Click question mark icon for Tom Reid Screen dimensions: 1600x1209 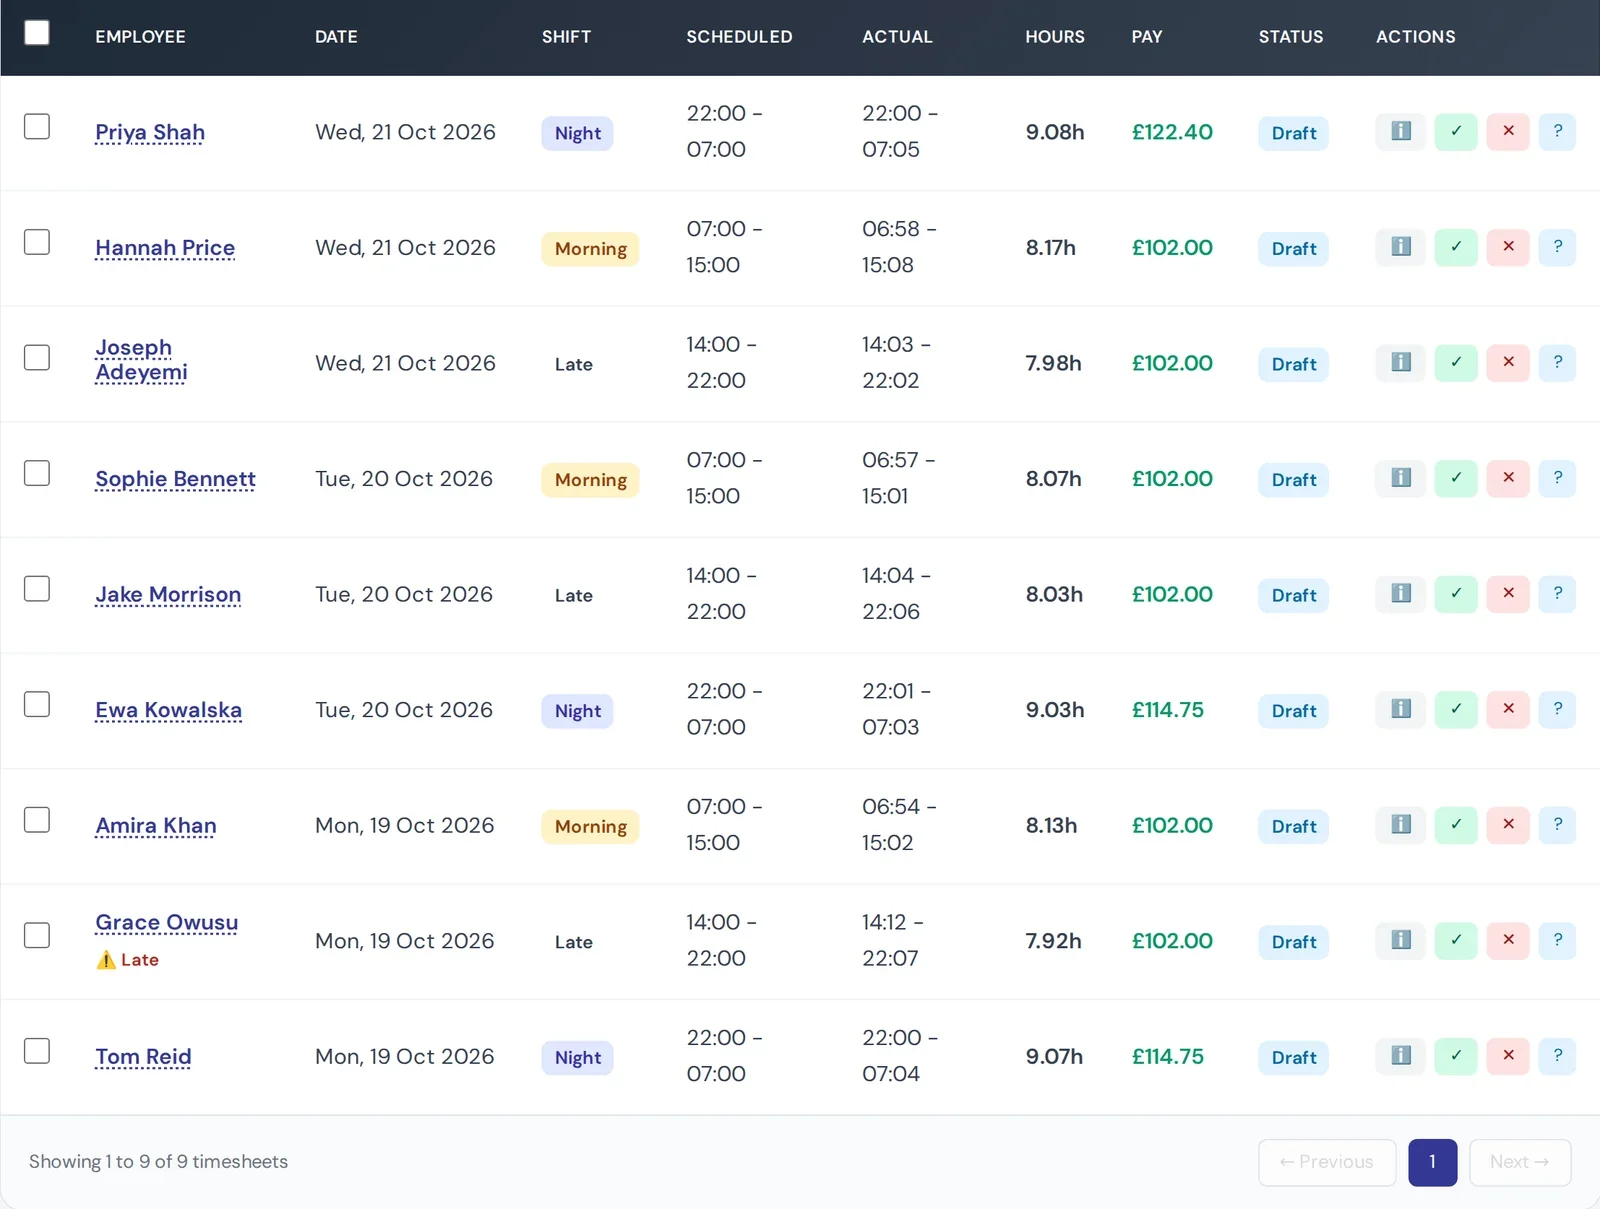click(x=1557, y=1056)
